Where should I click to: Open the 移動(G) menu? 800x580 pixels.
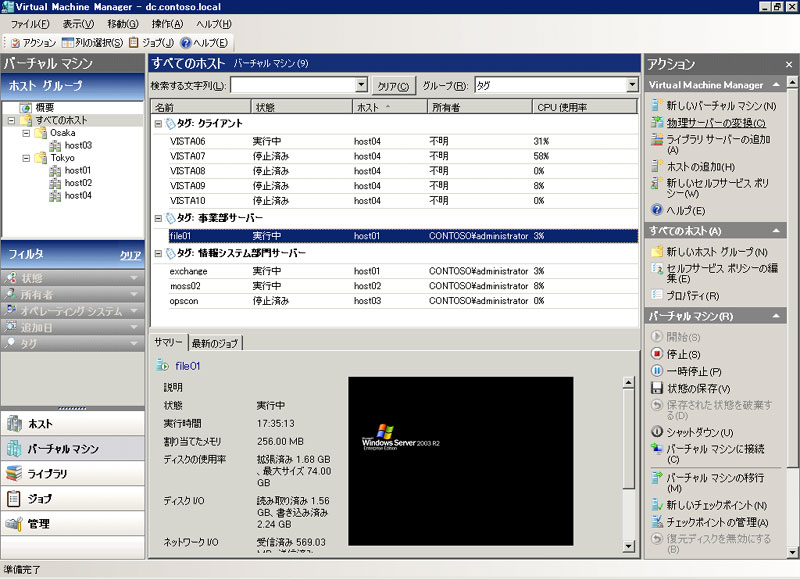pos(122,24)
